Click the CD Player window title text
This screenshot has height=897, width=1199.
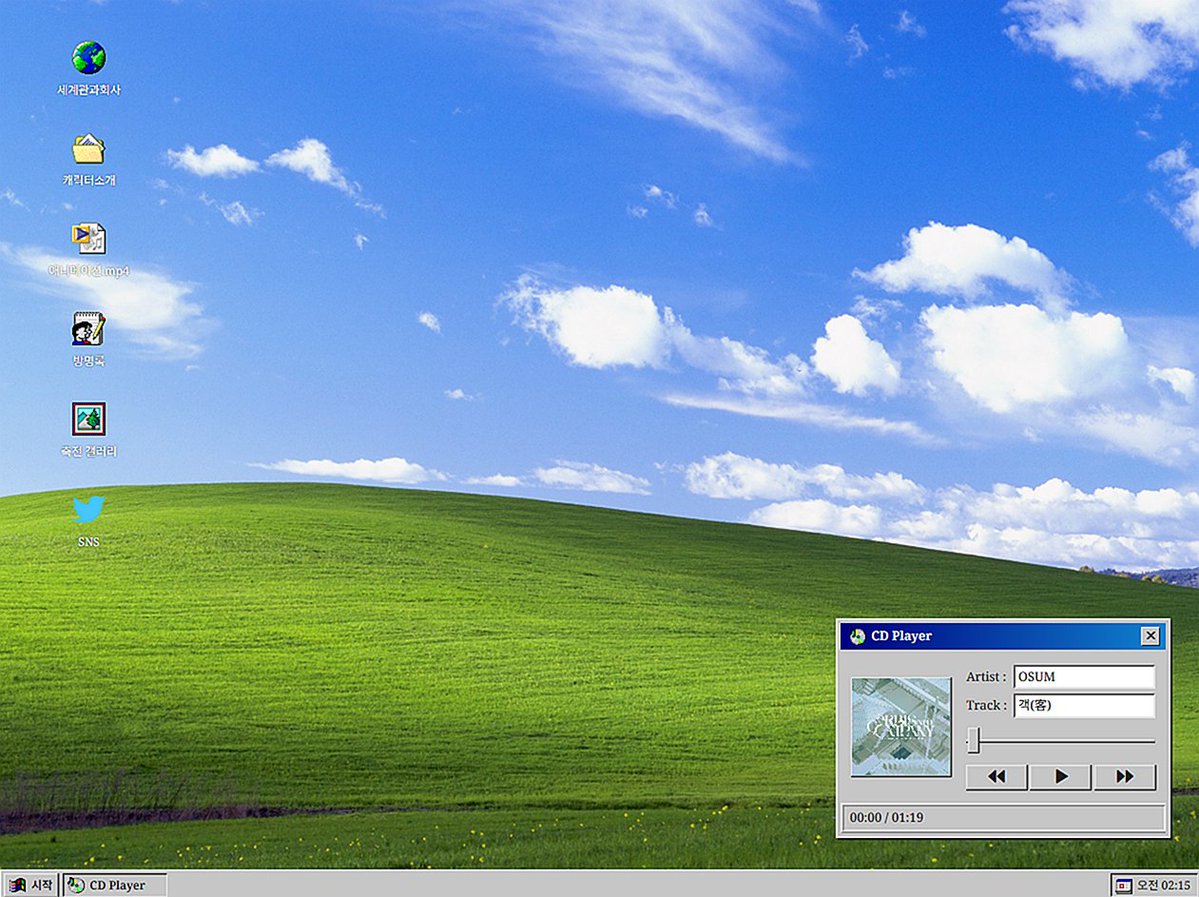point(902,636)
